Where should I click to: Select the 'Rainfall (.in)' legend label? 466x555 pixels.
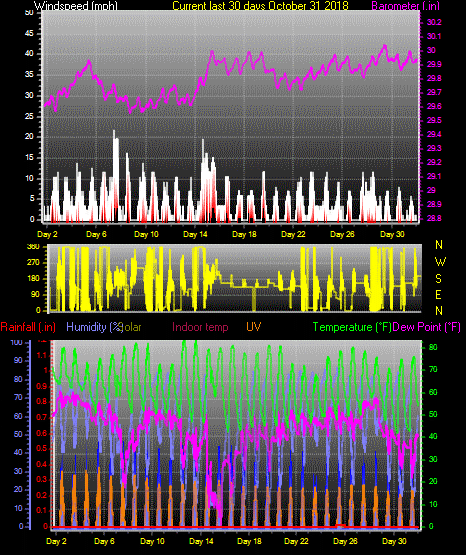point(28,327)
